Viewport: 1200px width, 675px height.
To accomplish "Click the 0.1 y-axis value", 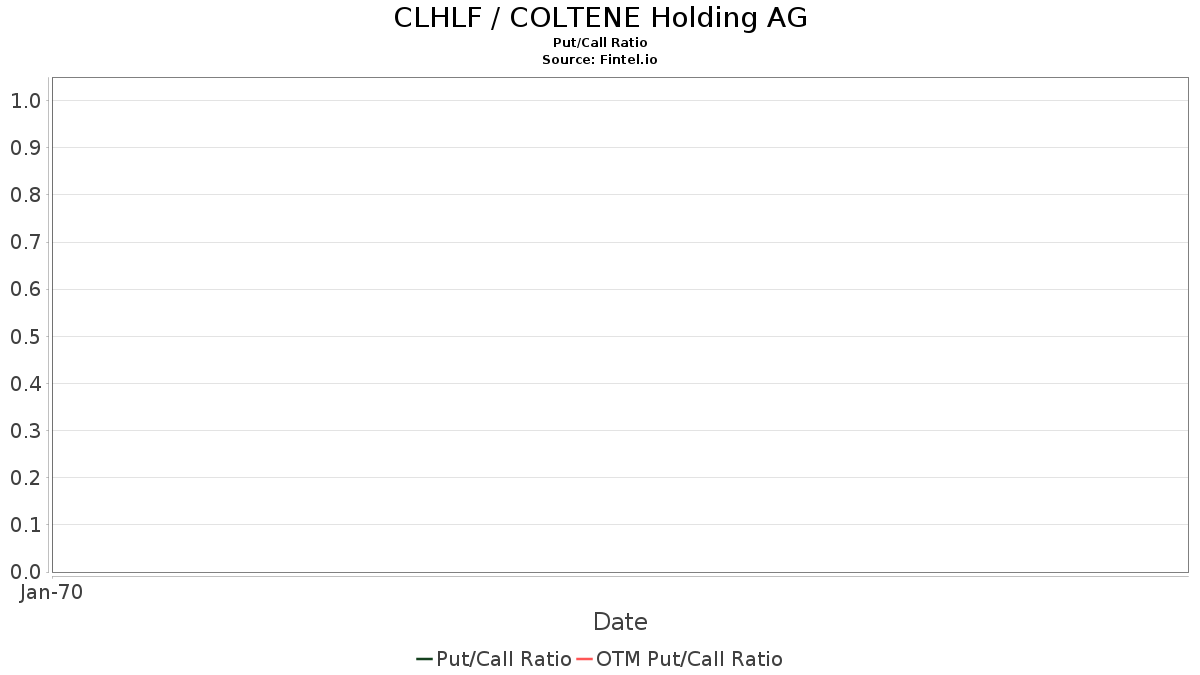I will point(25,525).
